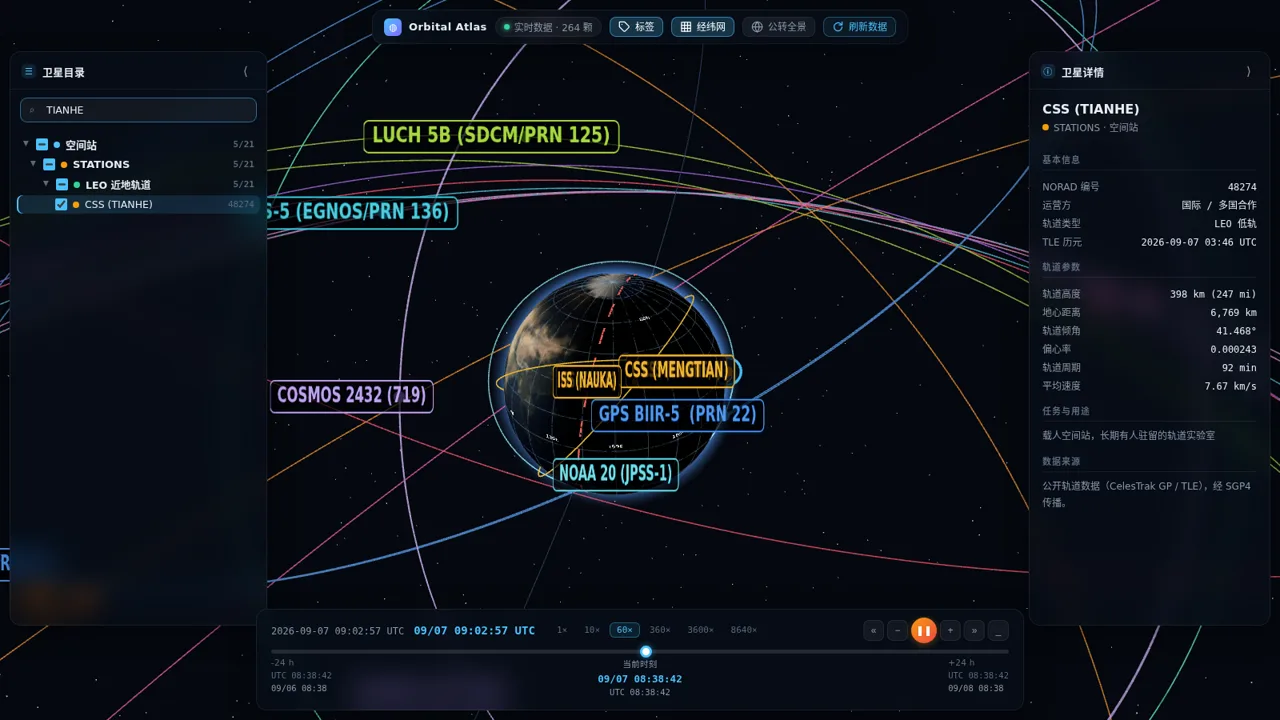Screen dimensions: 1280x720
Task: Click the 398 km (247 mi) altitude value
Action: [1213, 295]
